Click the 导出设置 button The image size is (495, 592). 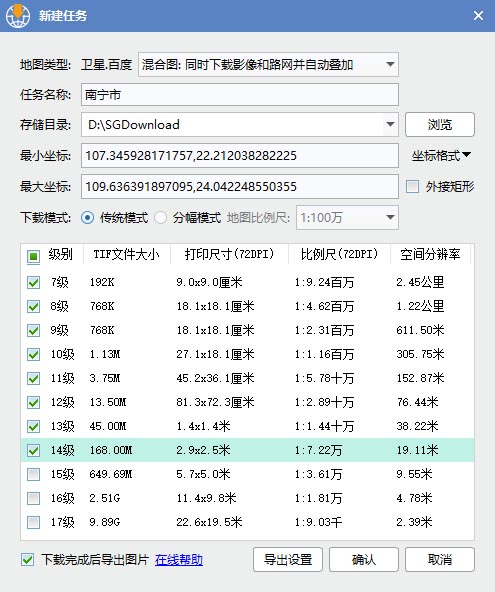click(288, 560)
